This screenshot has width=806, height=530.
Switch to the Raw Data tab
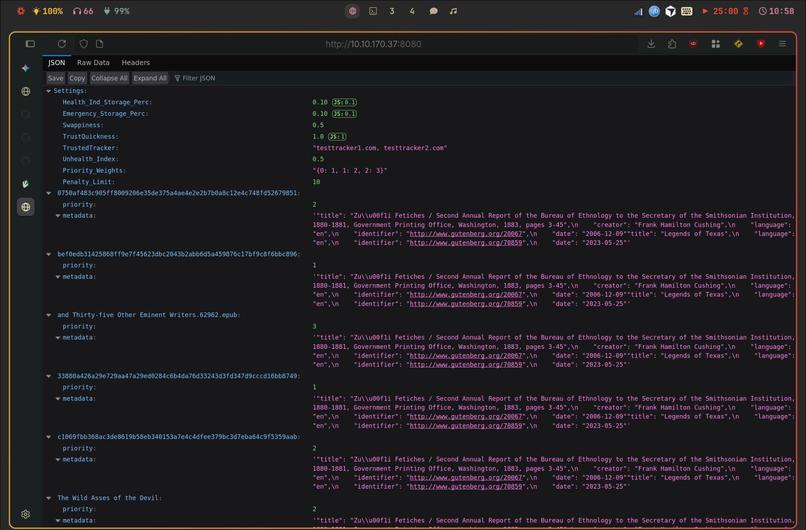point(93,63)
